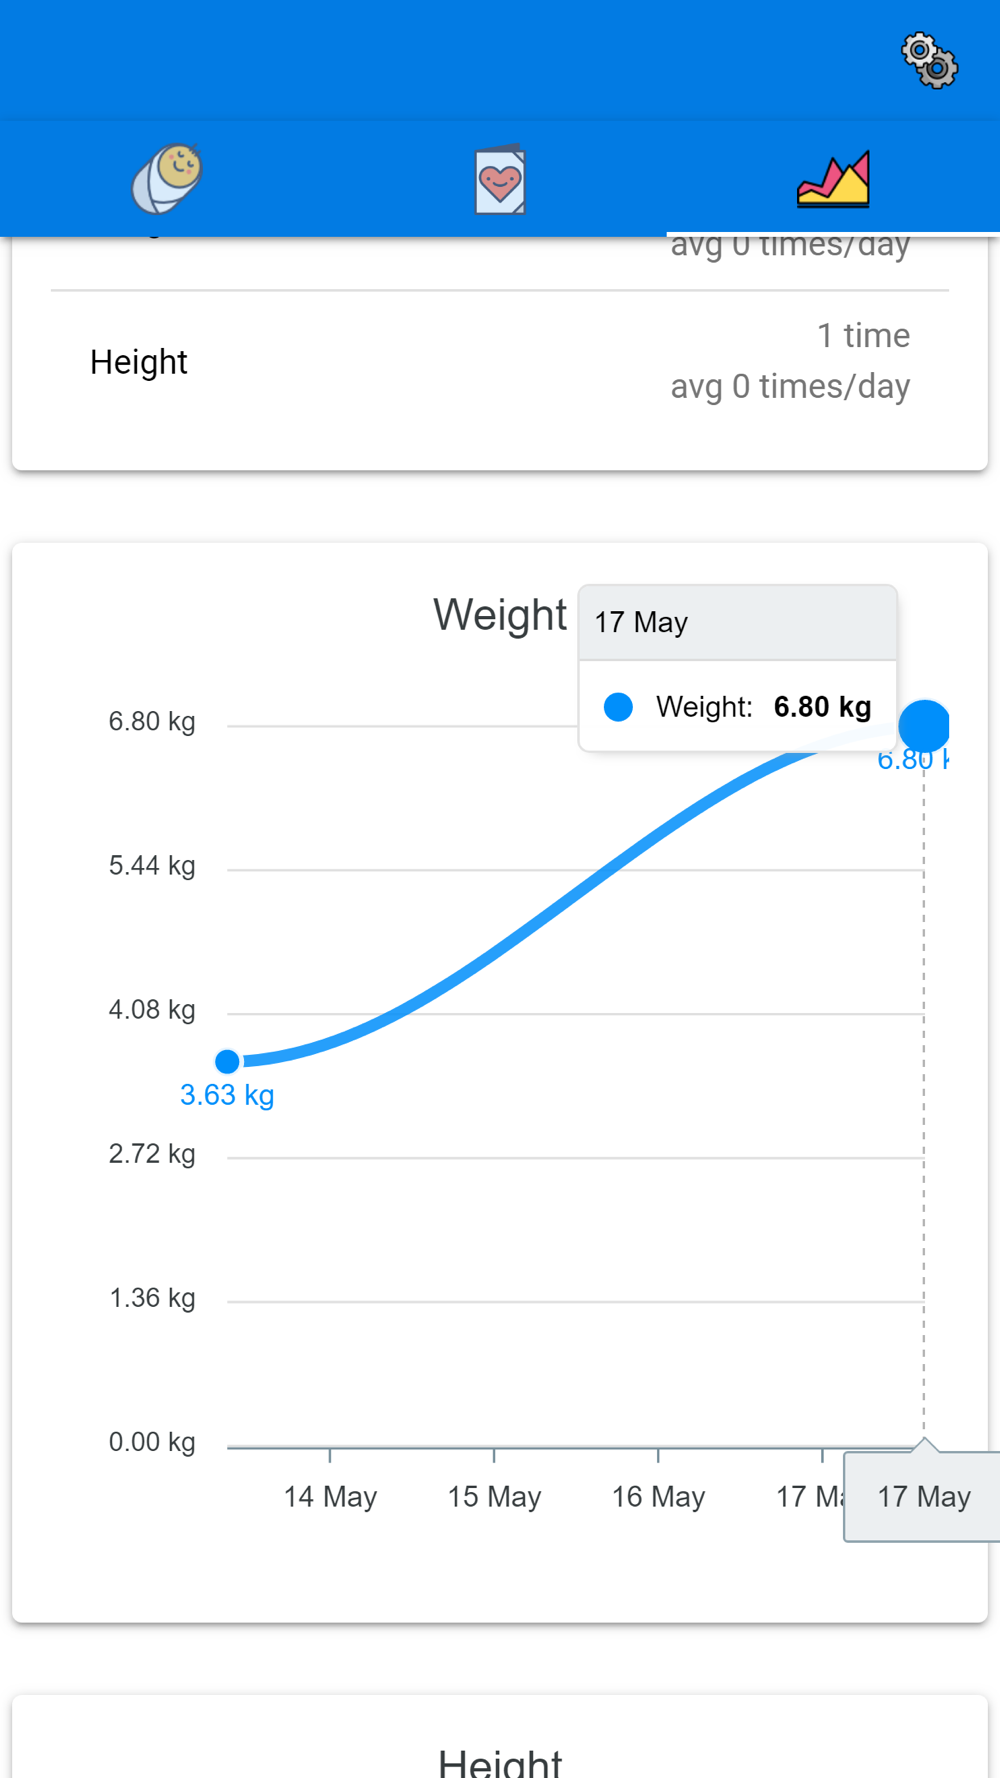The height and width of the screenshot is (1778, 1000).
Task: Click the 0.00 kg y-axis label
Action: pyautogui.click(x=152, y=1442)
